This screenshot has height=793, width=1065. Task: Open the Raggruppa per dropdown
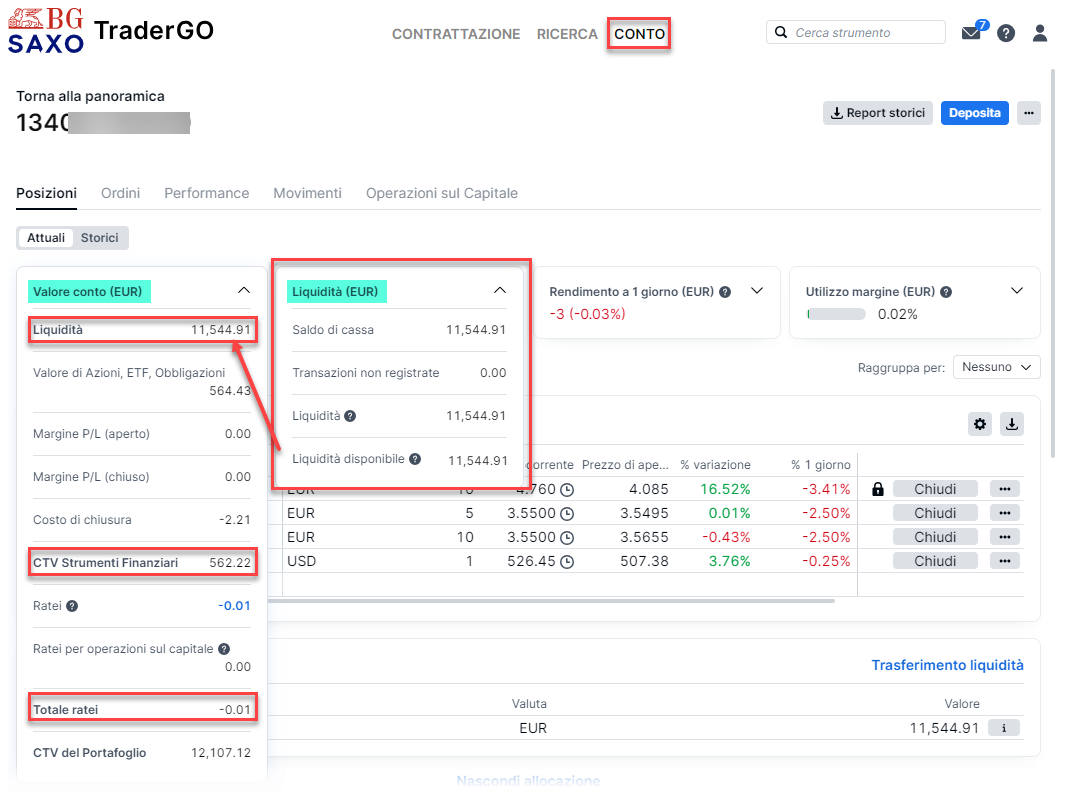tap(996, 367)
